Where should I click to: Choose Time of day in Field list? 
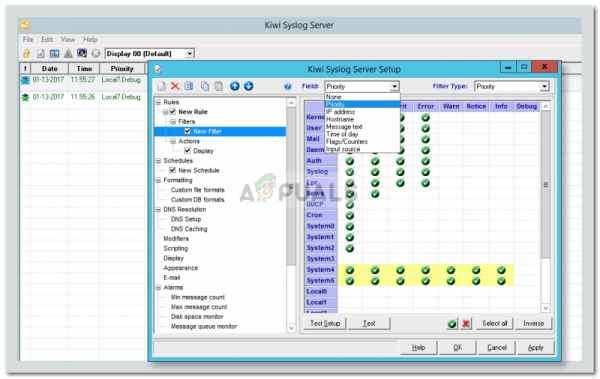coord(363,134)
